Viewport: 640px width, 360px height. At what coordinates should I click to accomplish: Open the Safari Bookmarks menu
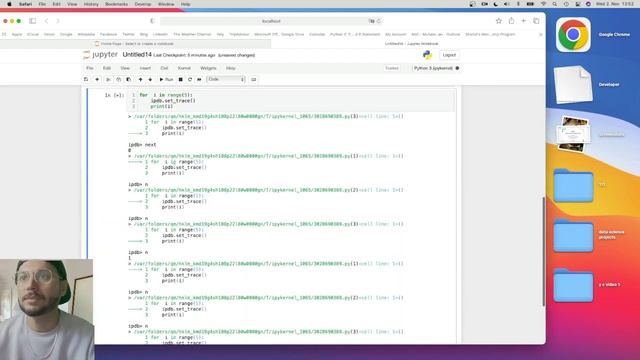(x=116, y=4)
